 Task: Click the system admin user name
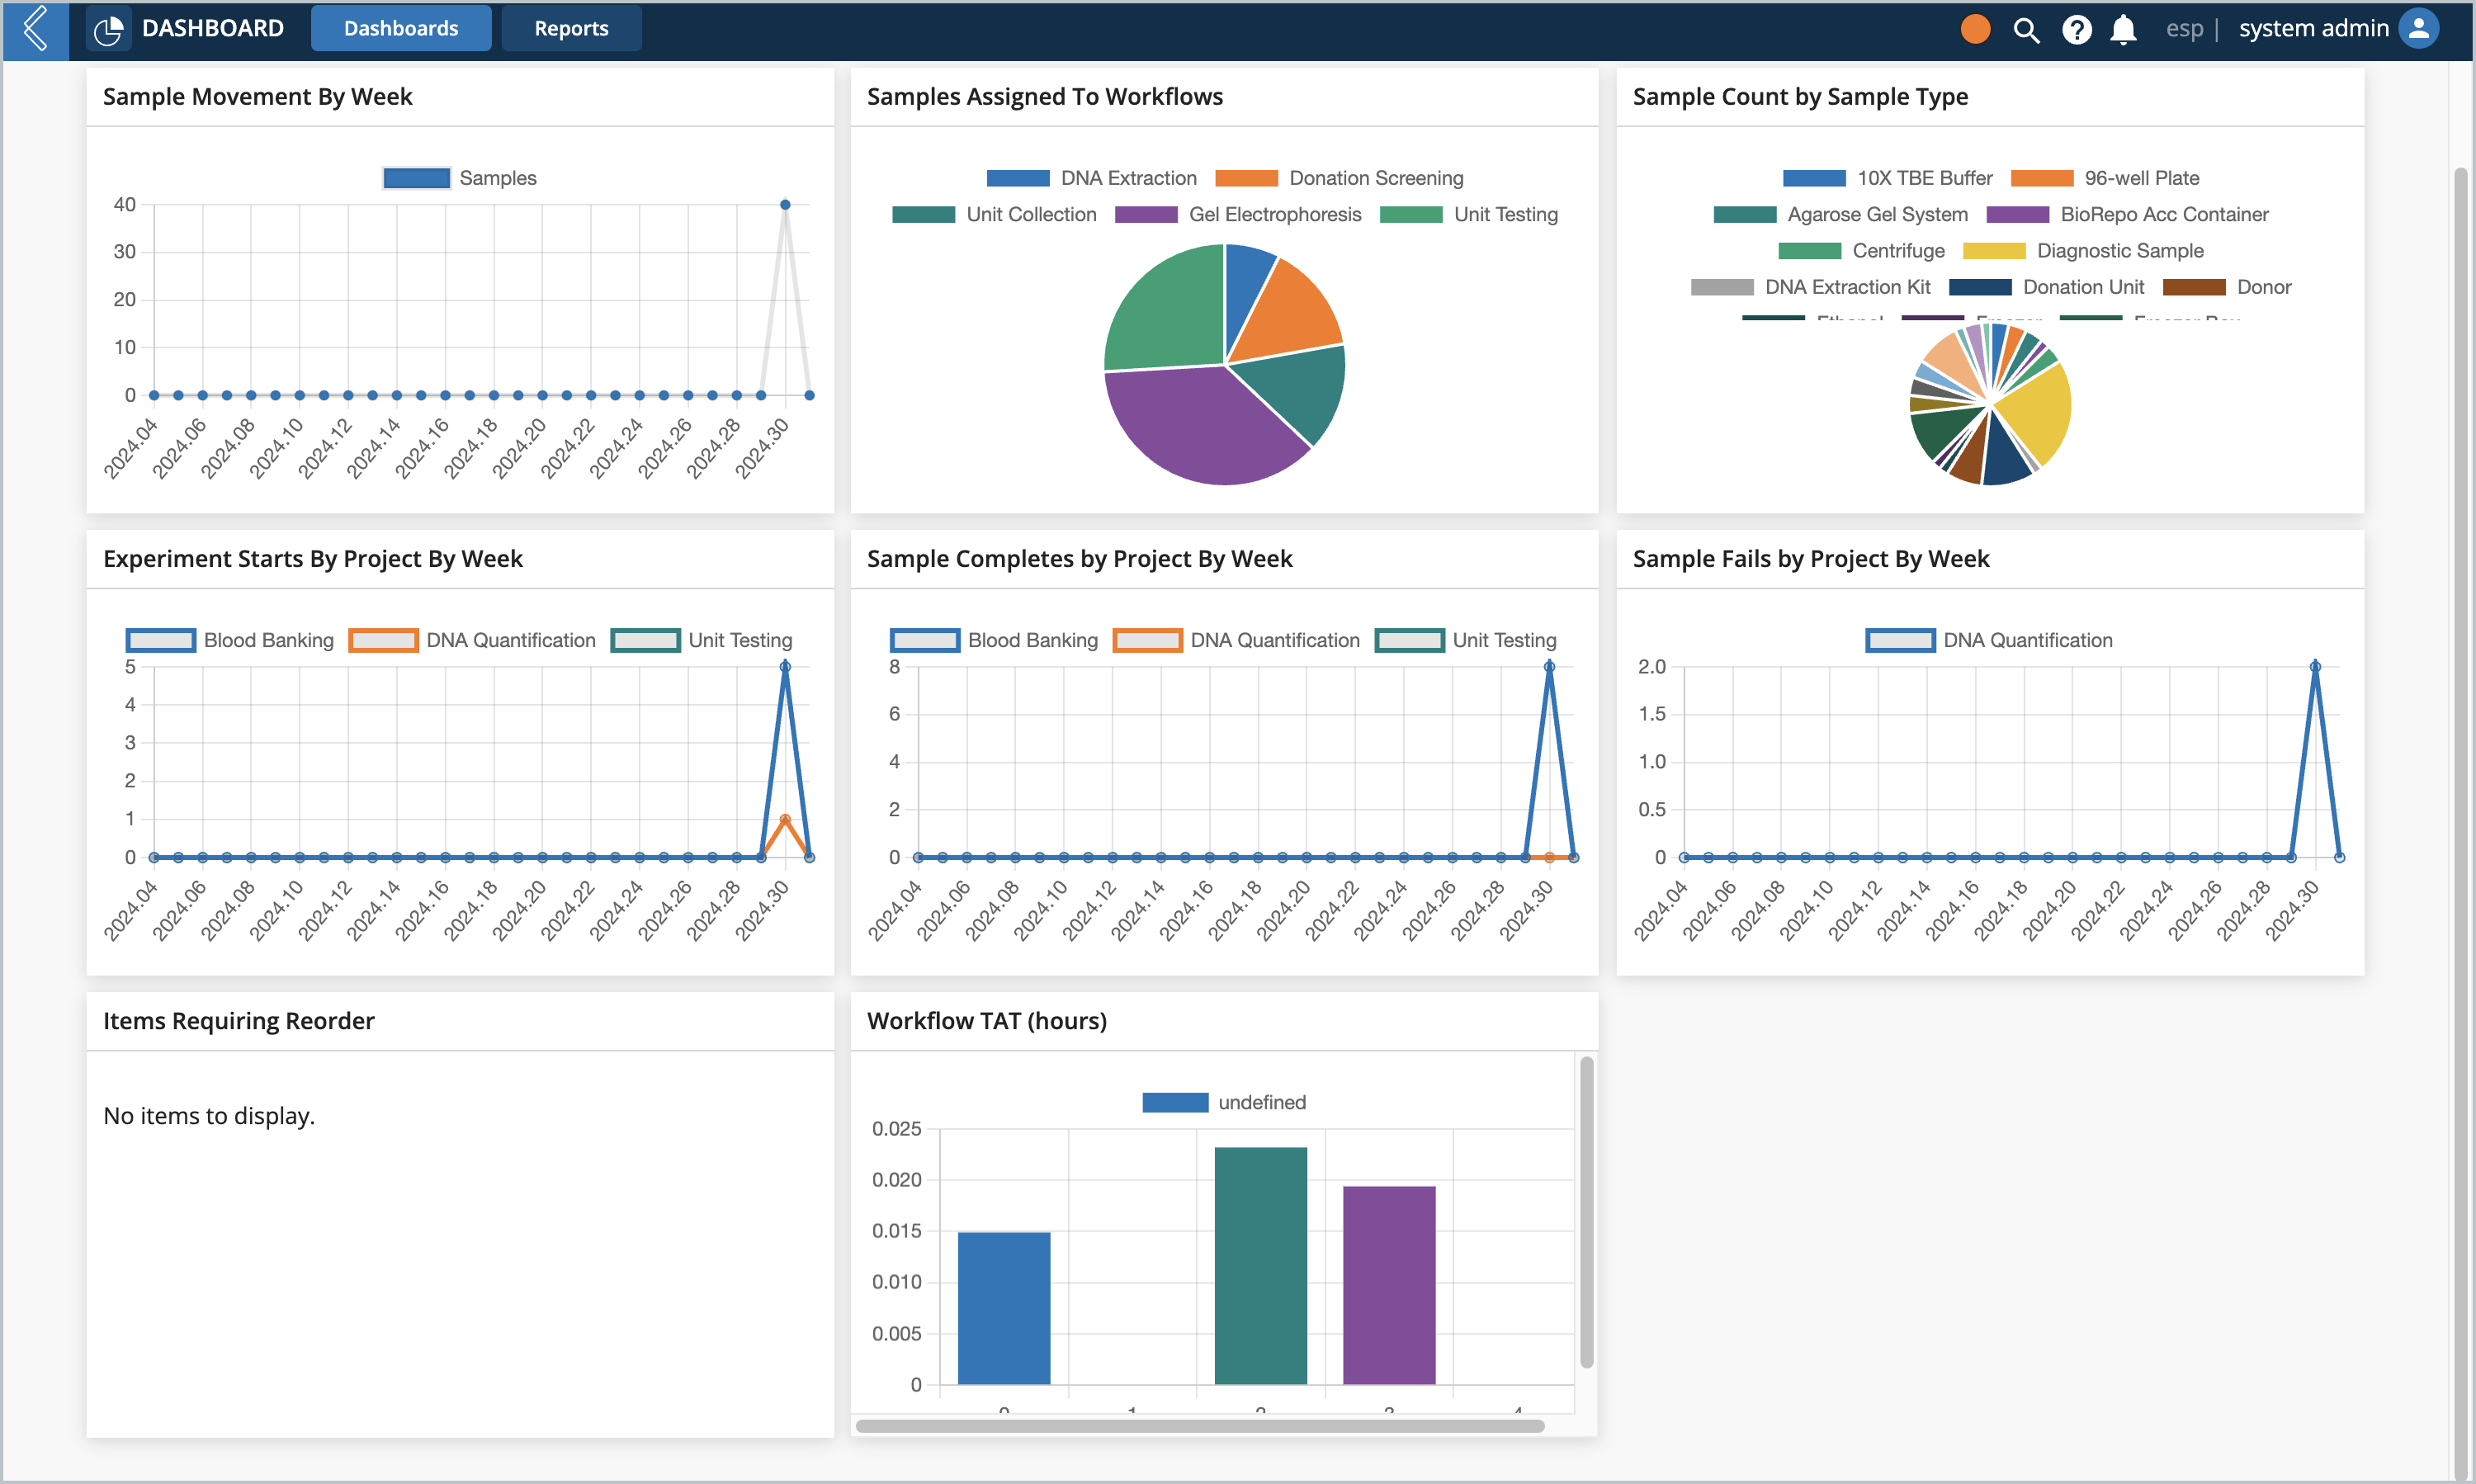2313,29
